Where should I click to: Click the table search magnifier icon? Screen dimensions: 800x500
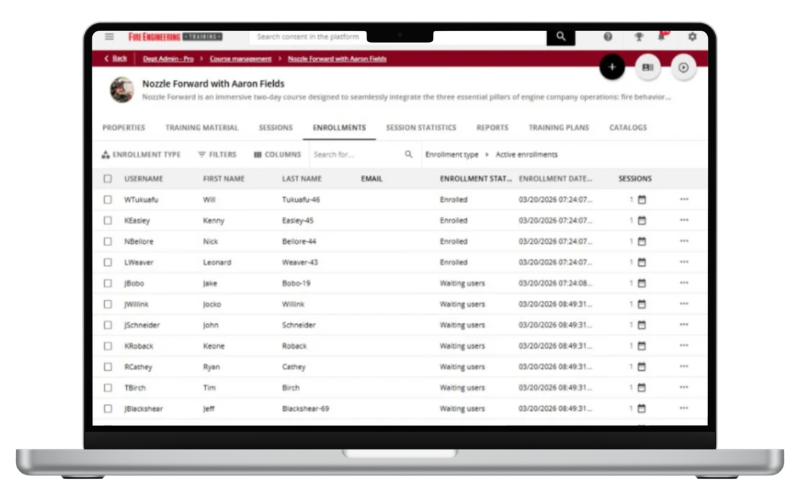click(x=409, y=154)
